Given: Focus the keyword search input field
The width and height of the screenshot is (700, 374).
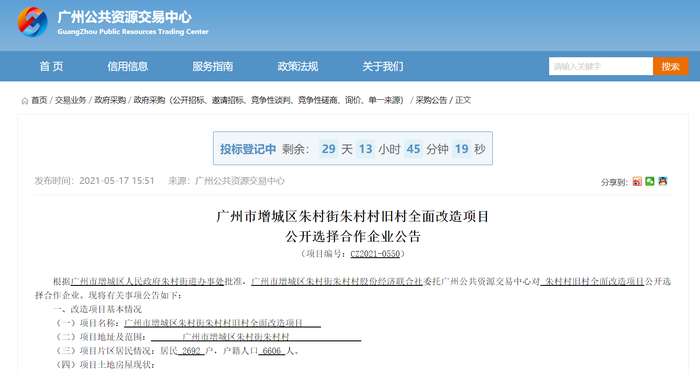Looking at the screenshot, I should coord(601,66).
